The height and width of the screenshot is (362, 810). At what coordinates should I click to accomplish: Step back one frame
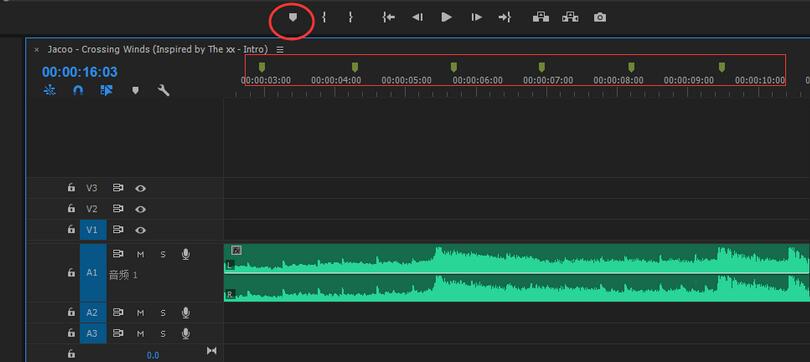click(x=417, y=18)
